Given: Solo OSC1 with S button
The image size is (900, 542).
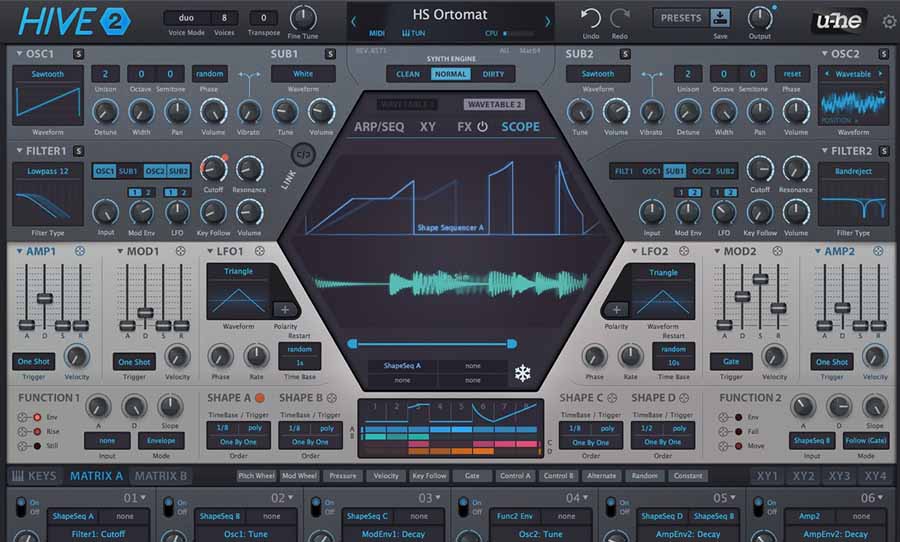Looking at the screenshot, I should point(78,54).
